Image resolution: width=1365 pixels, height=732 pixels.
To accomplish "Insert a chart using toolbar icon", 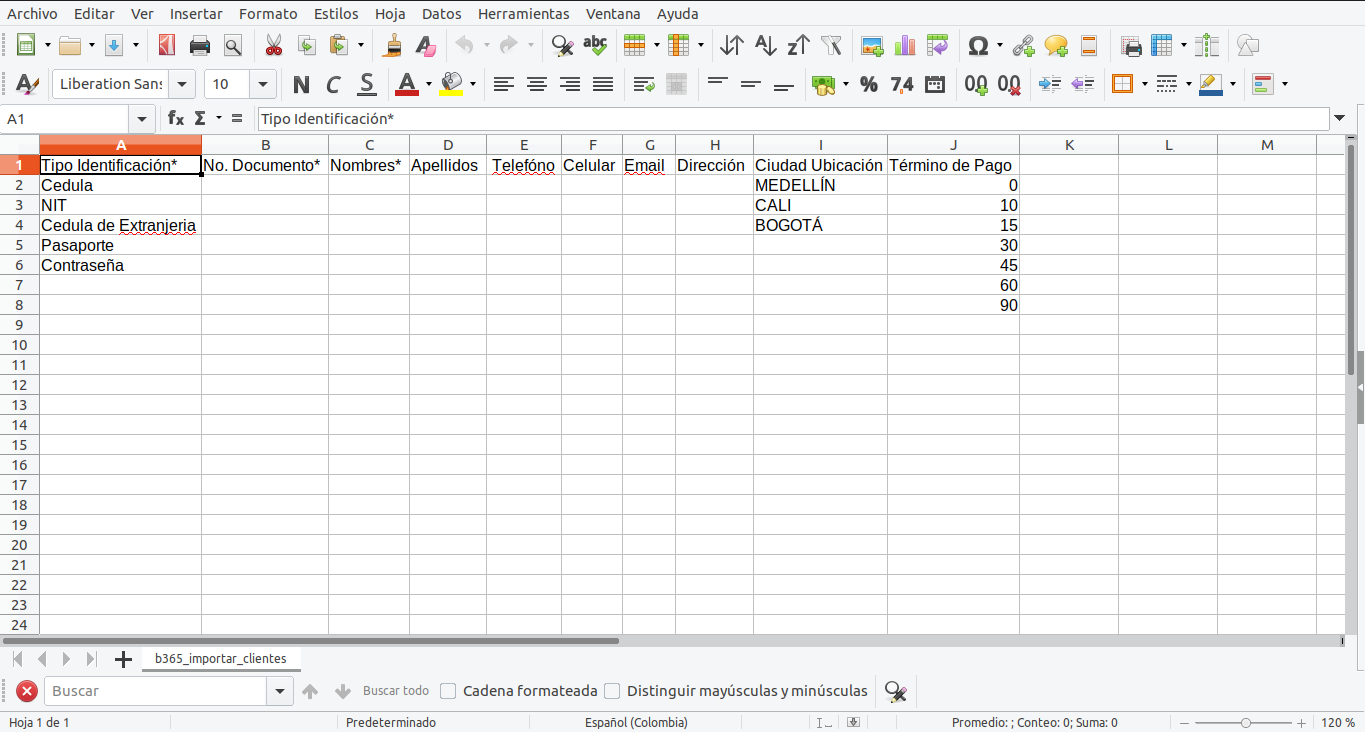I will [905, 45].
